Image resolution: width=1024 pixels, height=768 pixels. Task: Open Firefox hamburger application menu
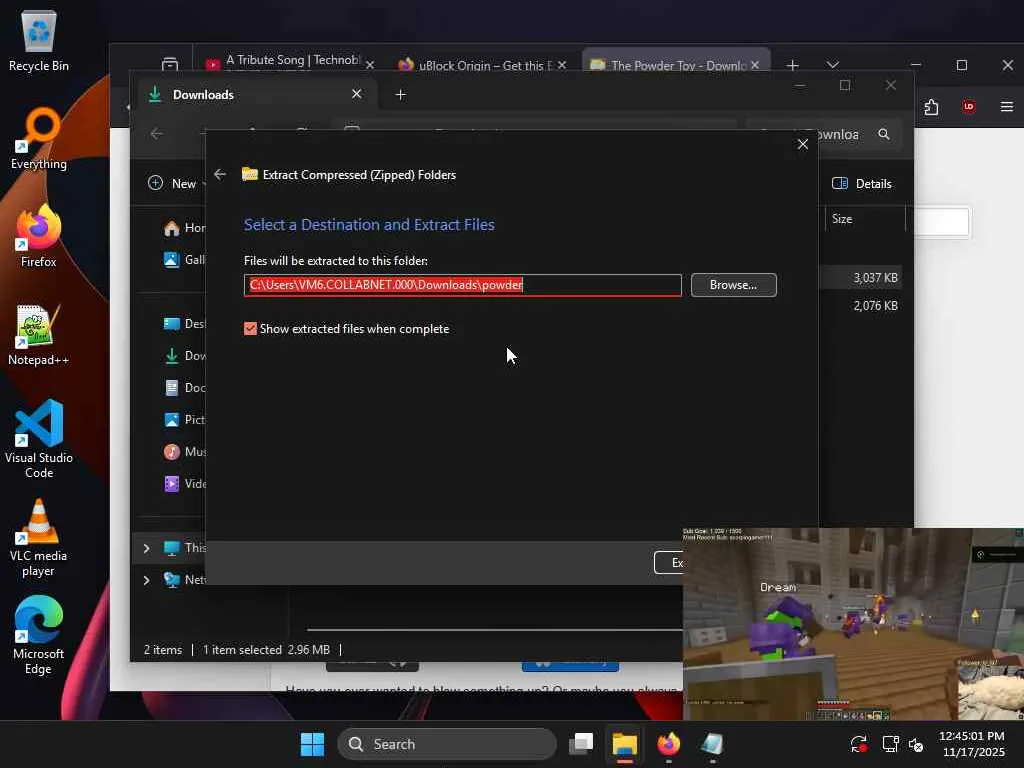coord(1006,106)
